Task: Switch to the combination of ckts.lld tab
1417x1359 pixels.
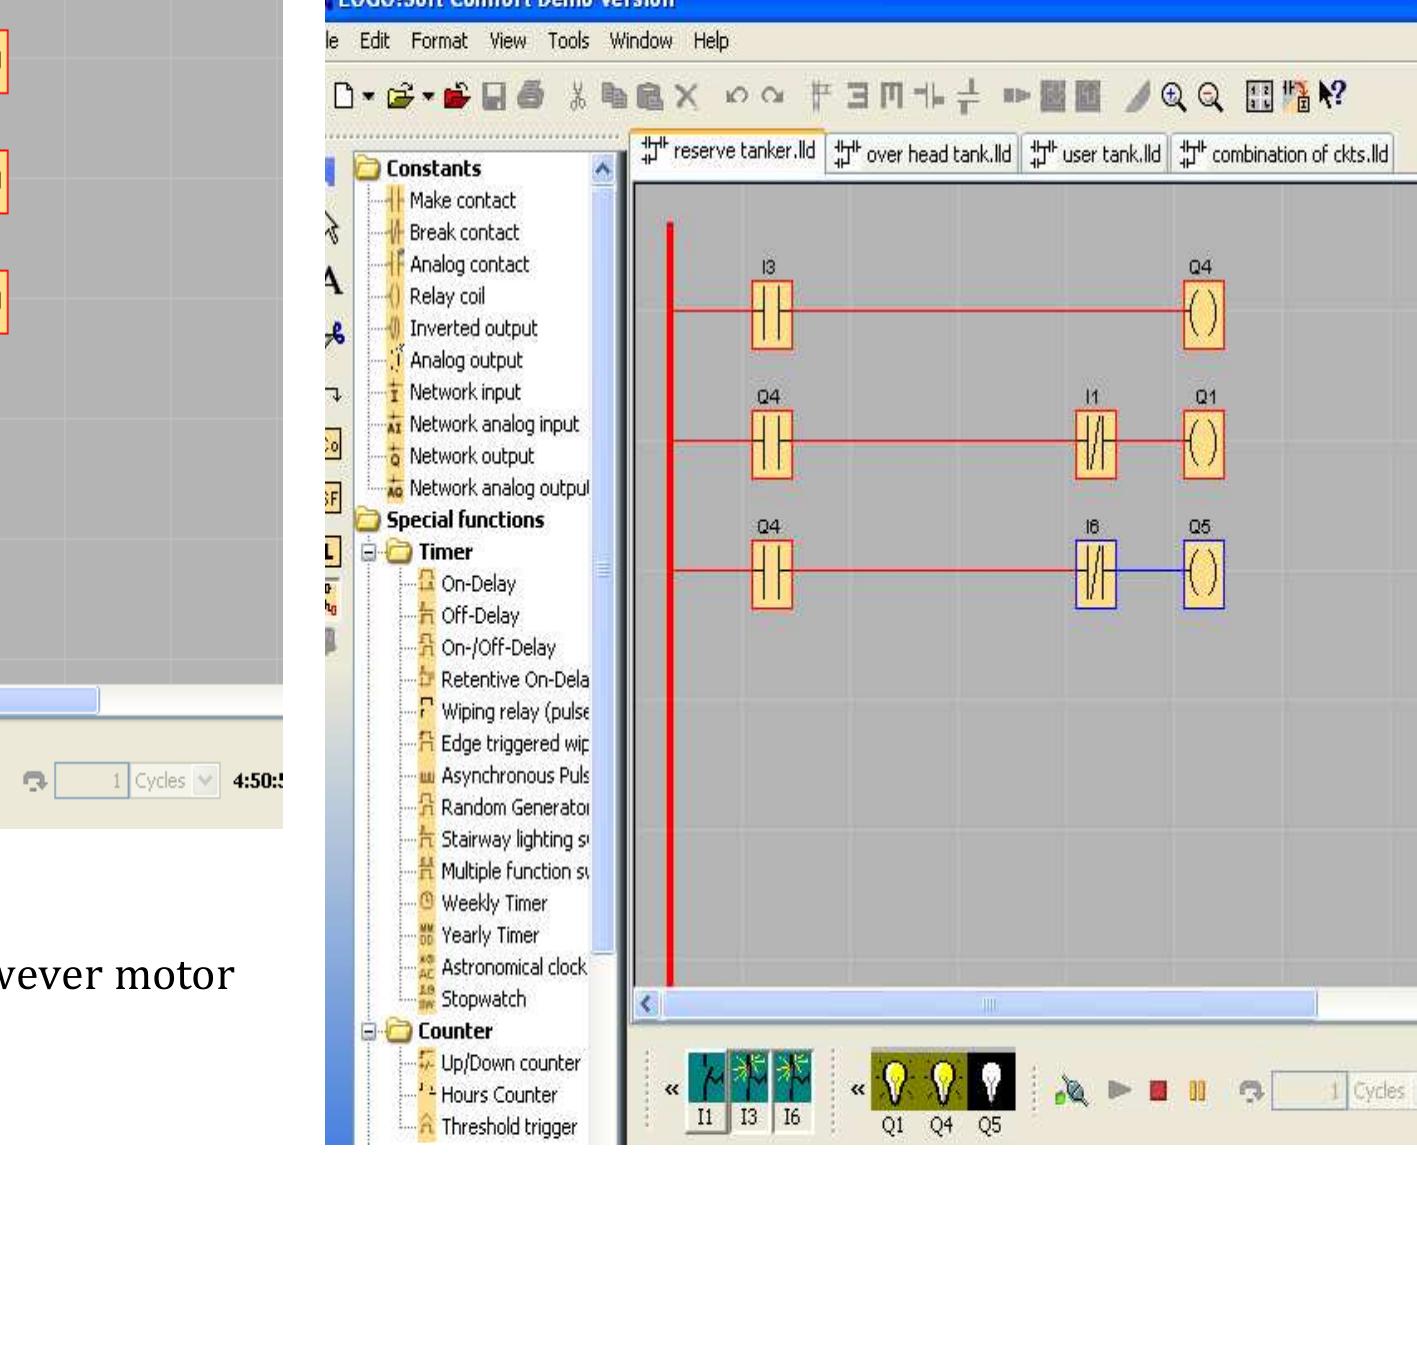Action: click(1283, 154)
